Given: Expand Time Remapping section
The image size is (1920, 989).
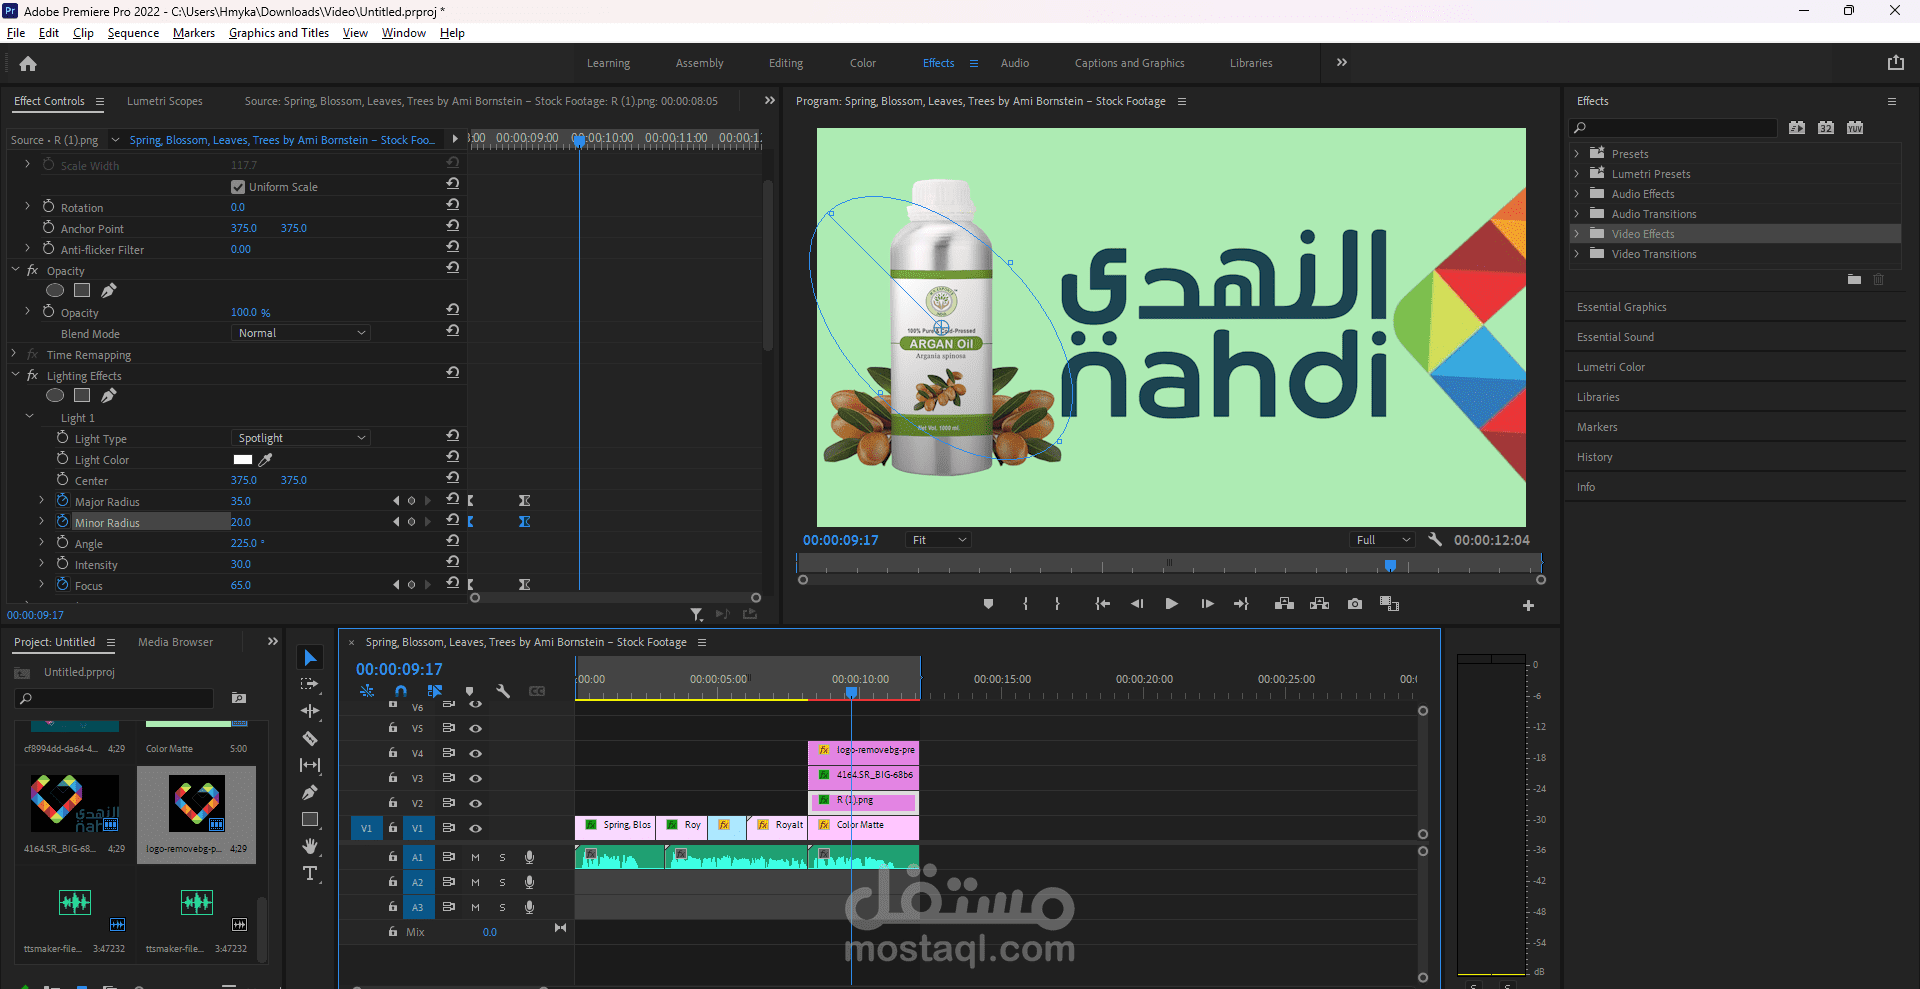Looking at the screenshot, I should (14, 354).
